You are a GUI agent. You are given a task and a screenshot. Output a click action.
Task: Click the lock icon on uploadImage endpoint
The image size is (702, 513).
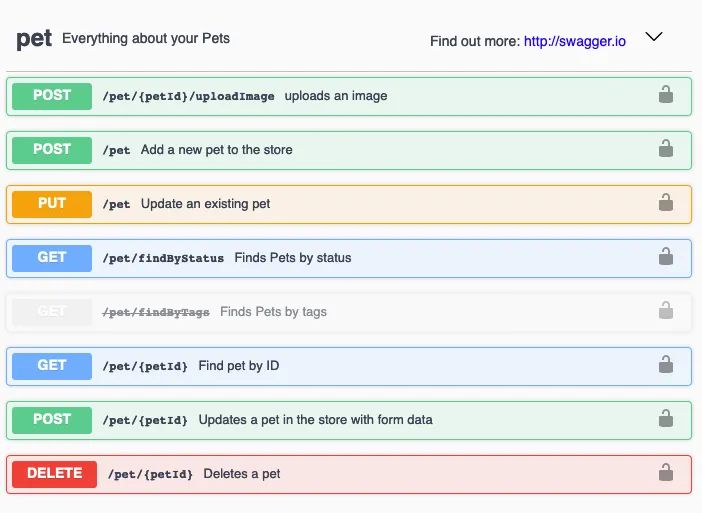[665, 95]
